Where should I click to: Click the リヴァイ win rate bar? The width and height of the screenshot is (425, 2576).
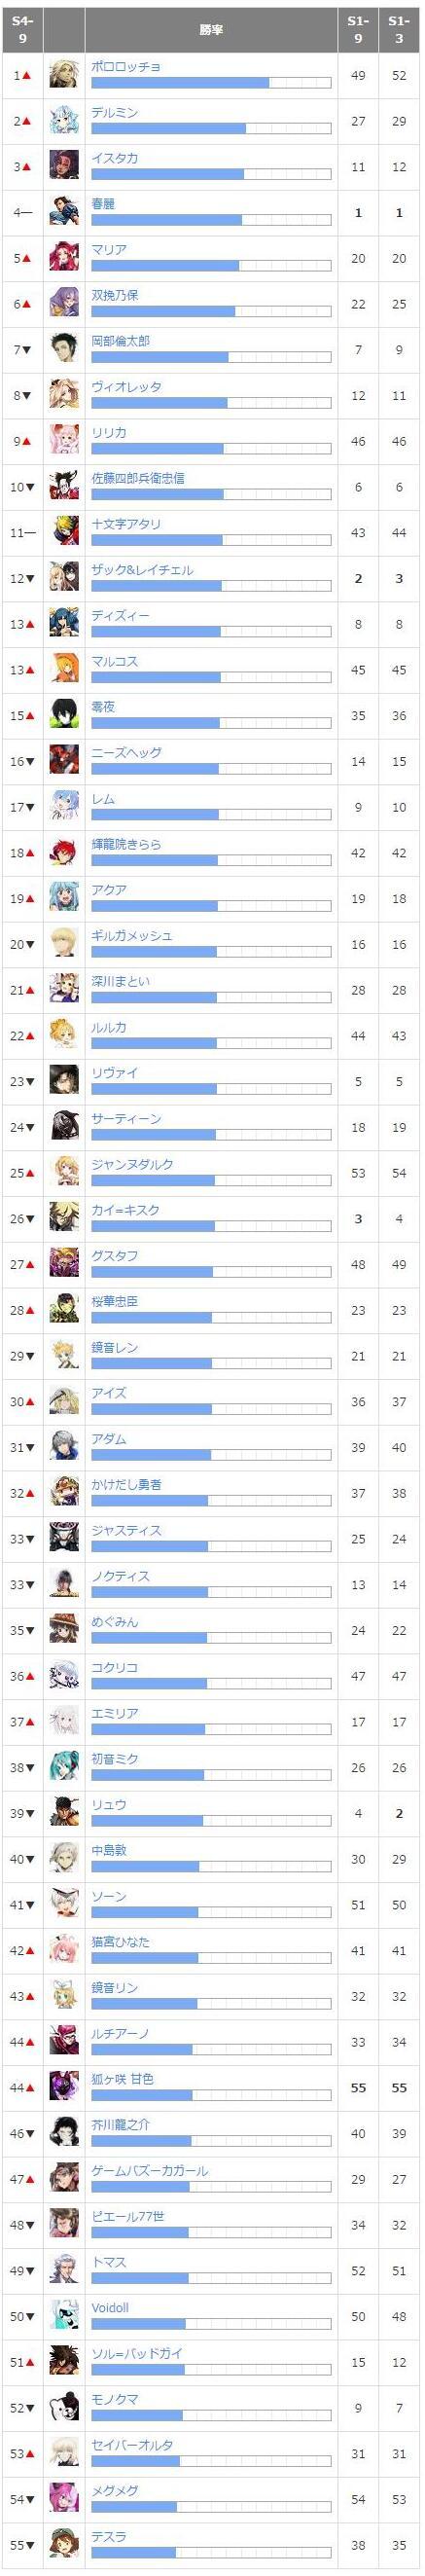(211, 1089)
